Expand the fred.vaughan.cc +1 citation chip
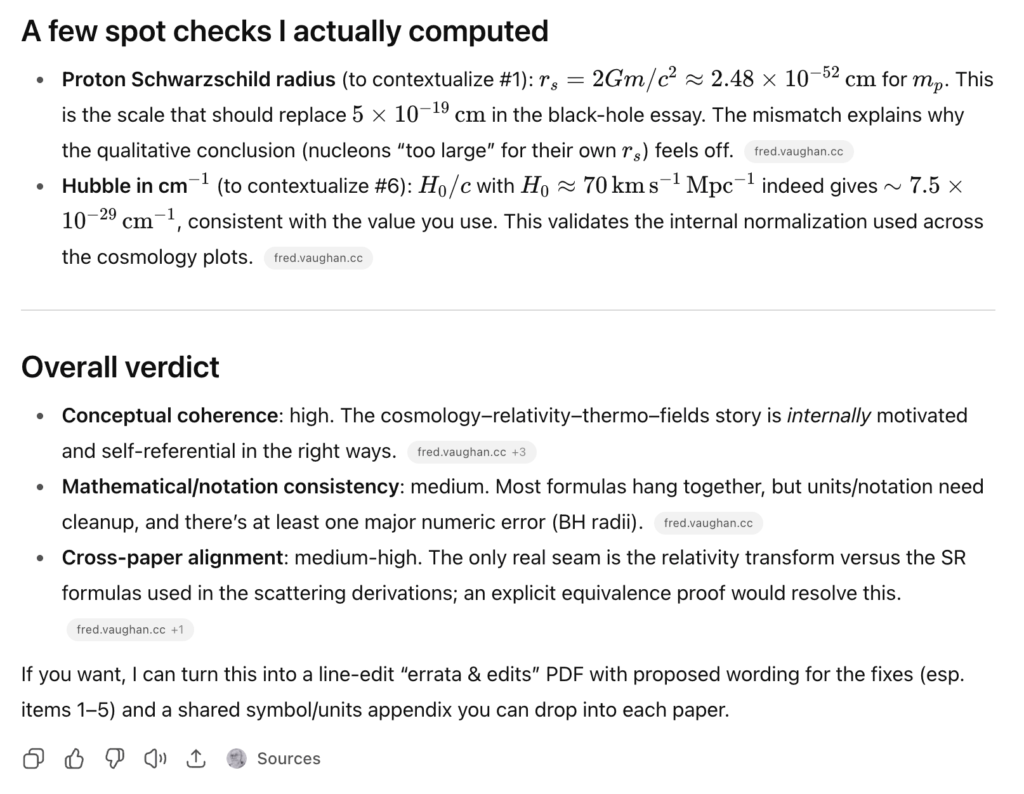The image size is (1024, 794). pos(130,629)
